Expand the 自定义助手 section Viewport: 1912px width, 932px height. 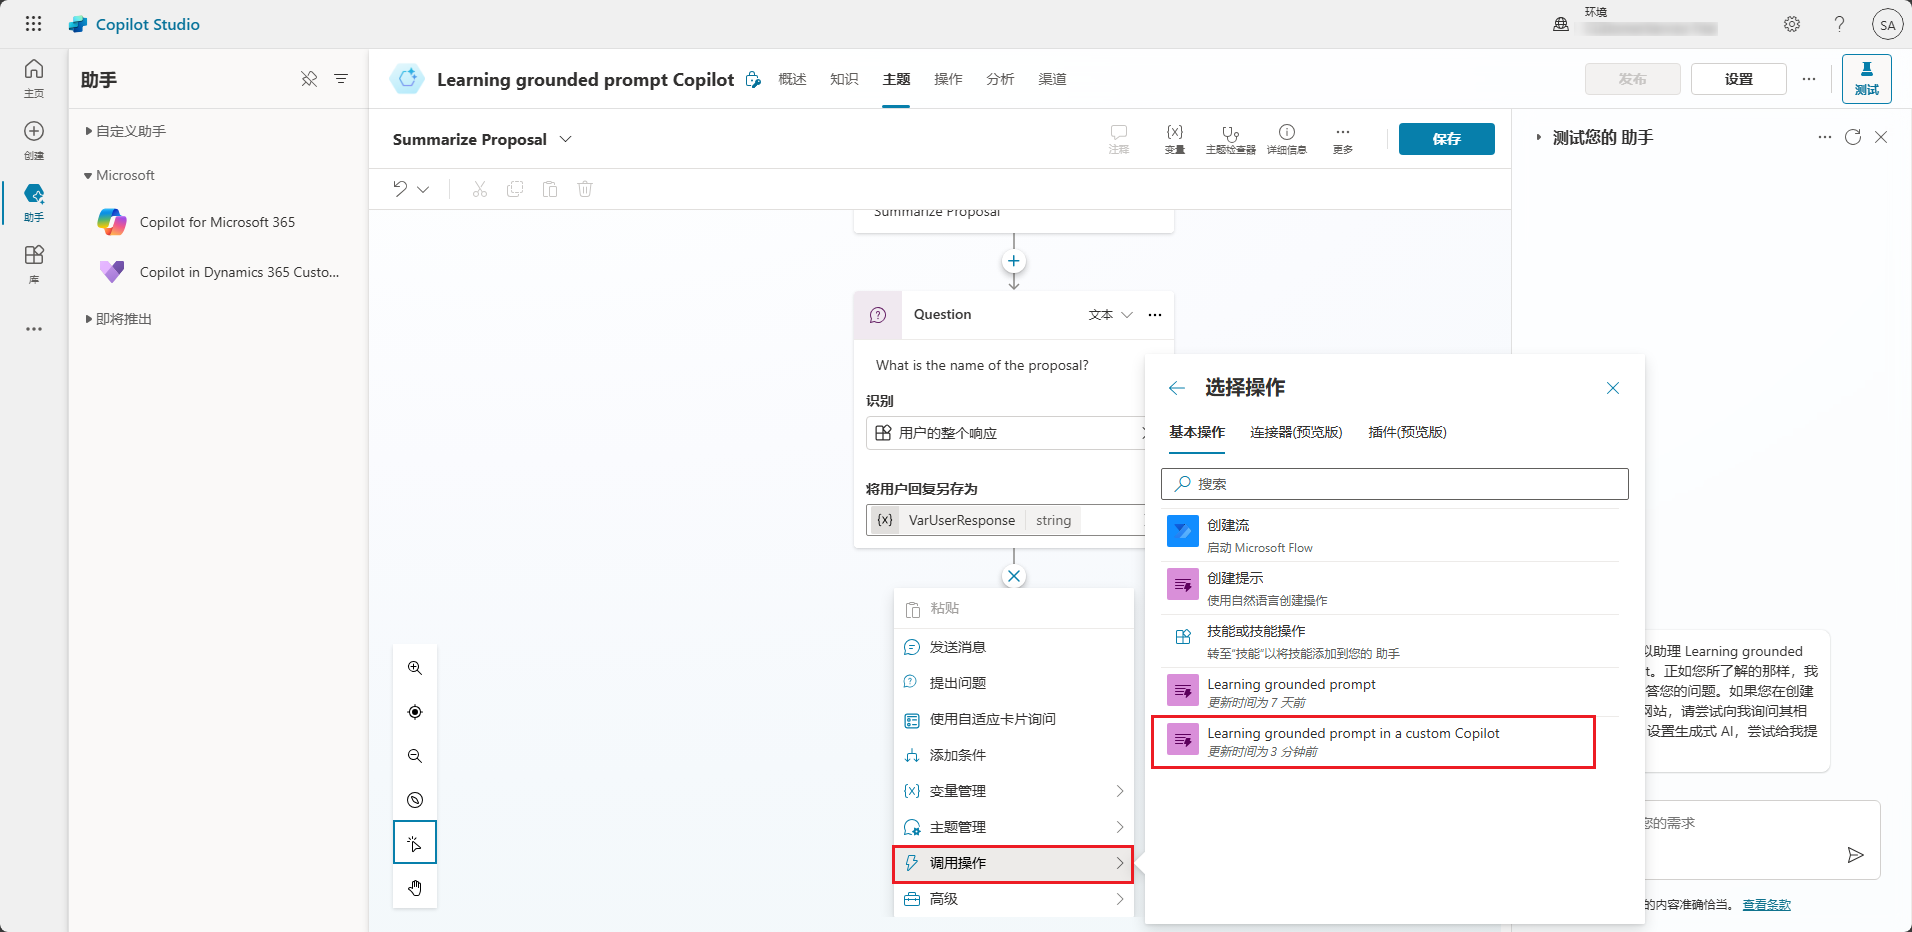coord(125,131)
